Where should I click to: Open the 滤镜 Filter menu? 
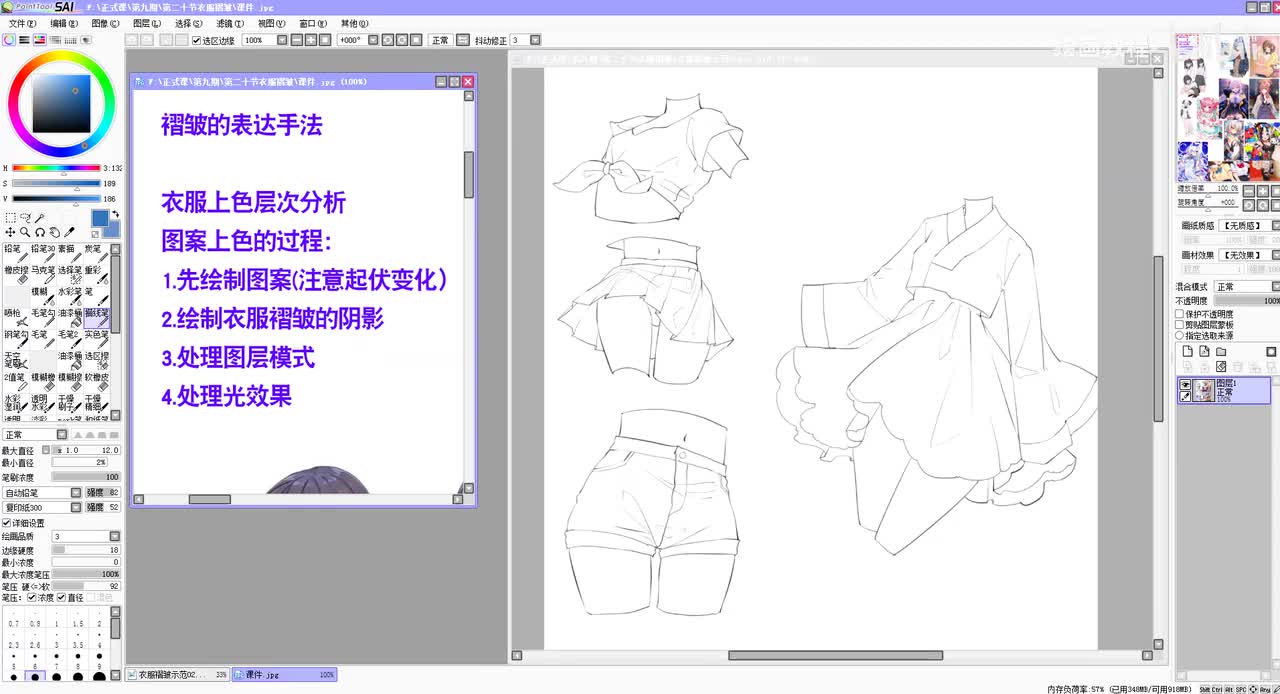coord(230,23)
